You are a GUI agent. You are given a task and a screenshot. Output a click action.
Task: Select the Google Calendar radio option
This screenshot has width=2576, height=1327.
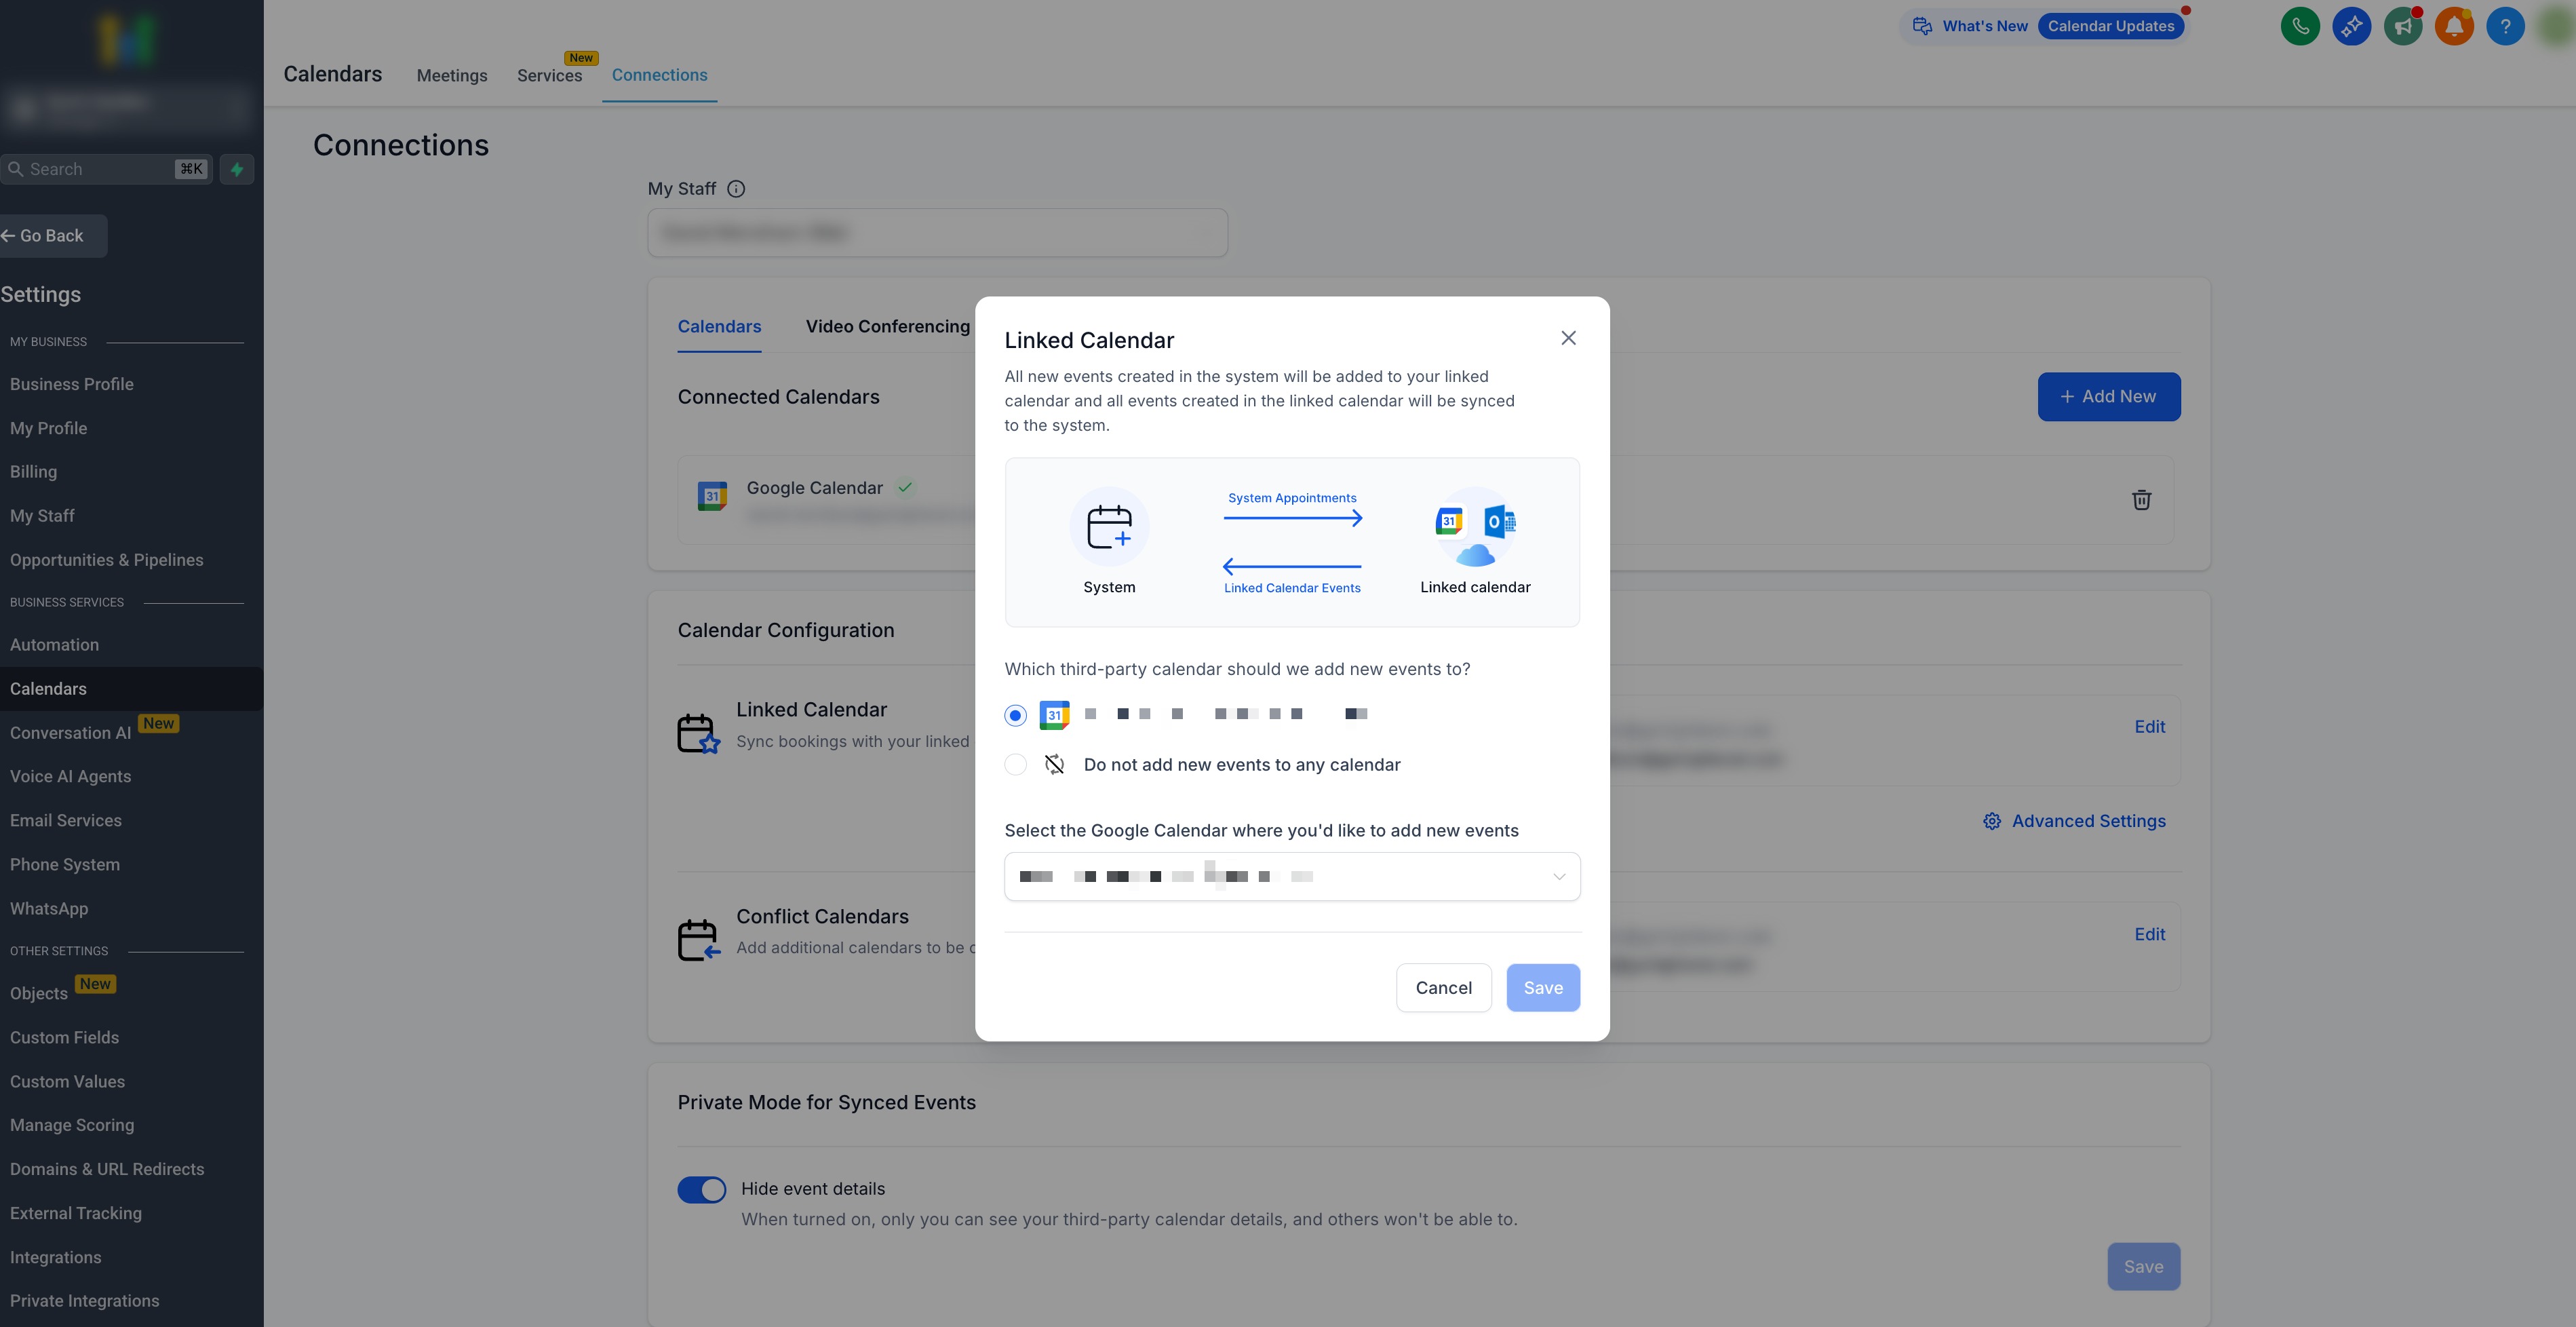click(x=1015, y=715)
